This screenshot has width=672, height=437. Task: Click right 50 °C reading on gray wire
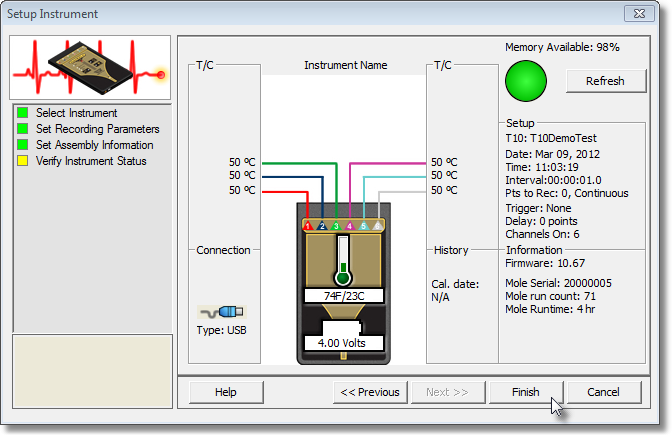pos(444,190)
